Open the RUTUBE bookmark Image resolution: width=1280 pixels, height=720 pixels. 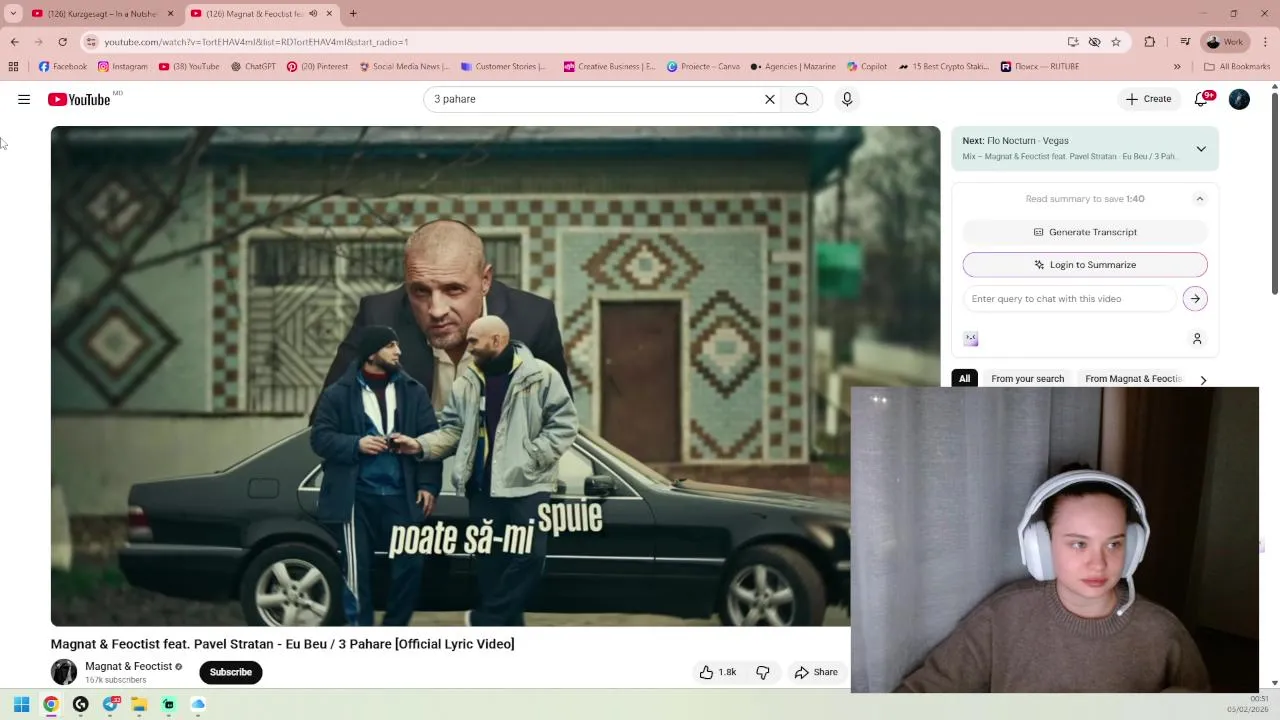pos(1040,67)
